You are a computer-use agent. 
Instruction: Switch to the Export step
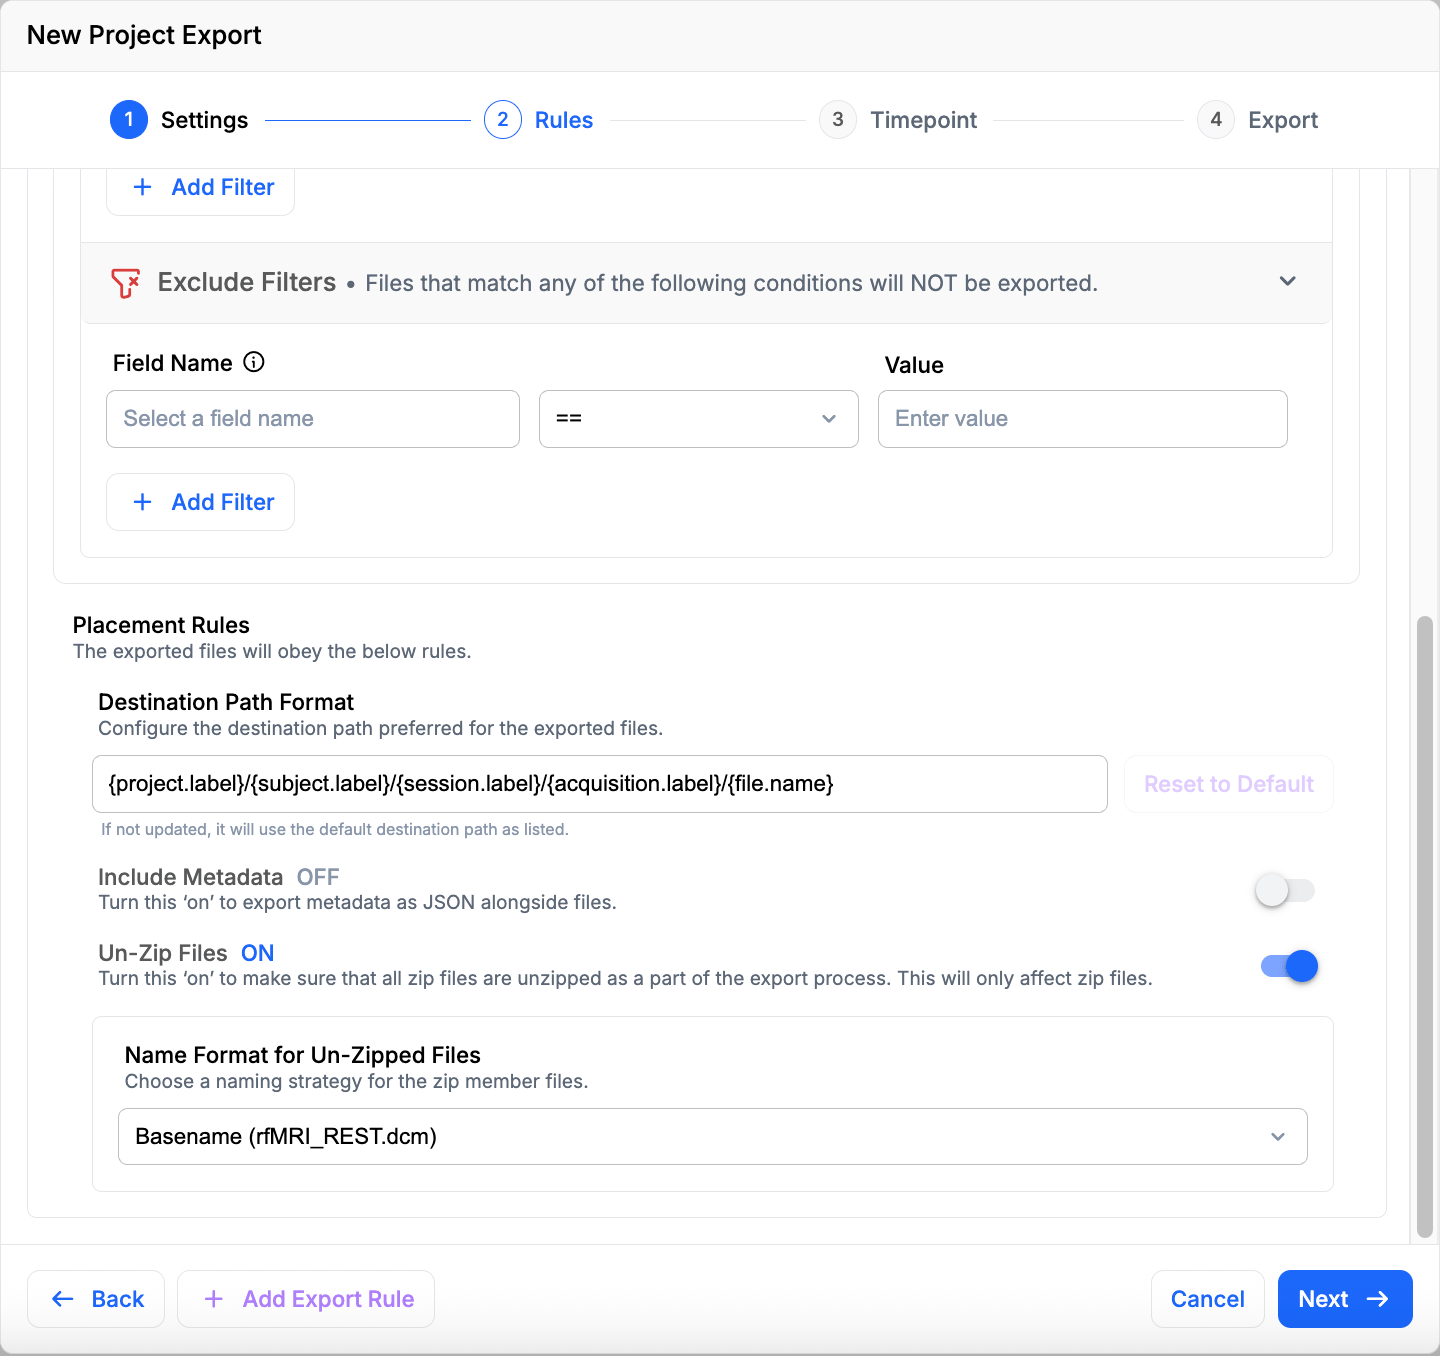coord(1216,119)
